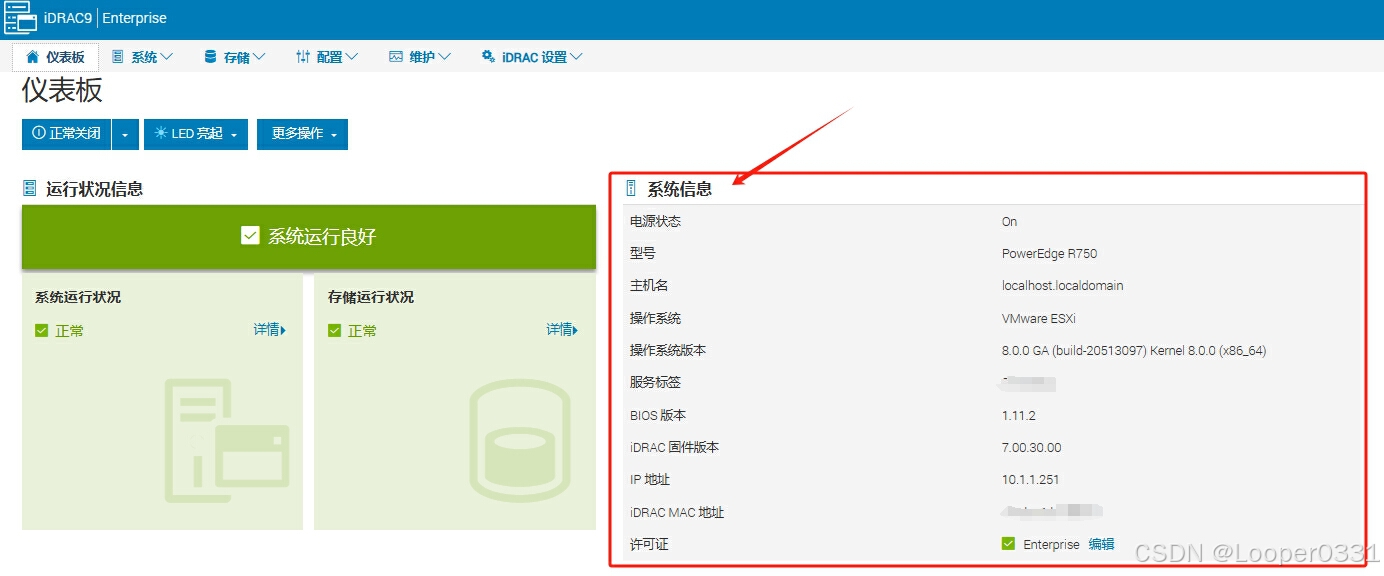Expand the iDRAC 设置 menu chevron
The height and width of the screenshot is (576, 1384).
tap(576, 57)
